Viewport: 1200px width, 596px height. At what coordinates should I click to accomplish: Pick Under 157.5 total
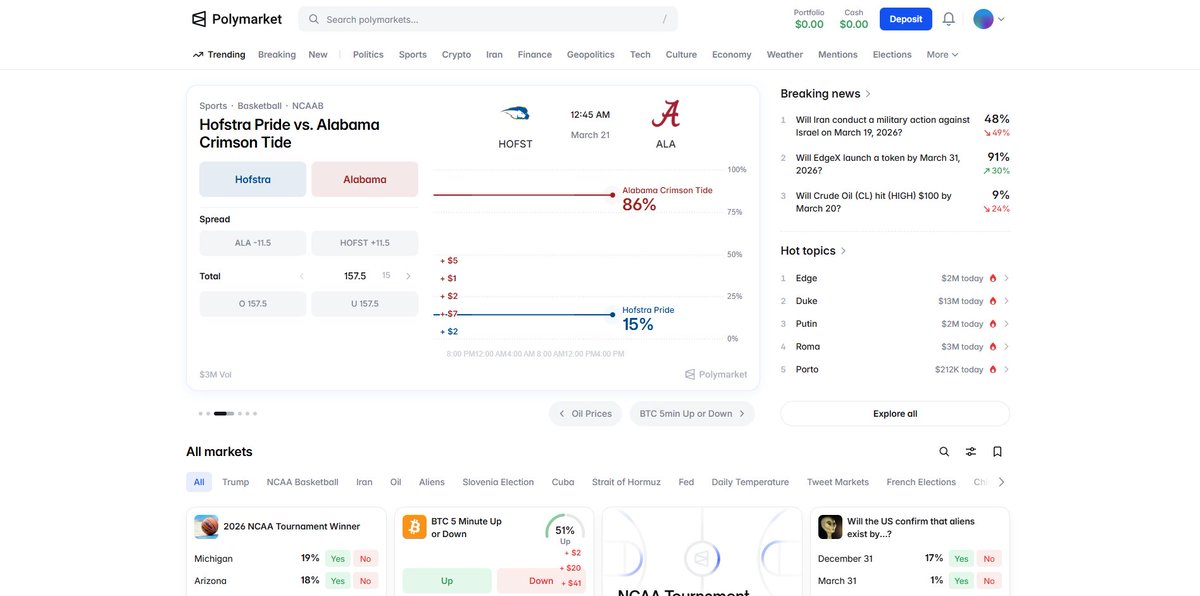[365, 304]
